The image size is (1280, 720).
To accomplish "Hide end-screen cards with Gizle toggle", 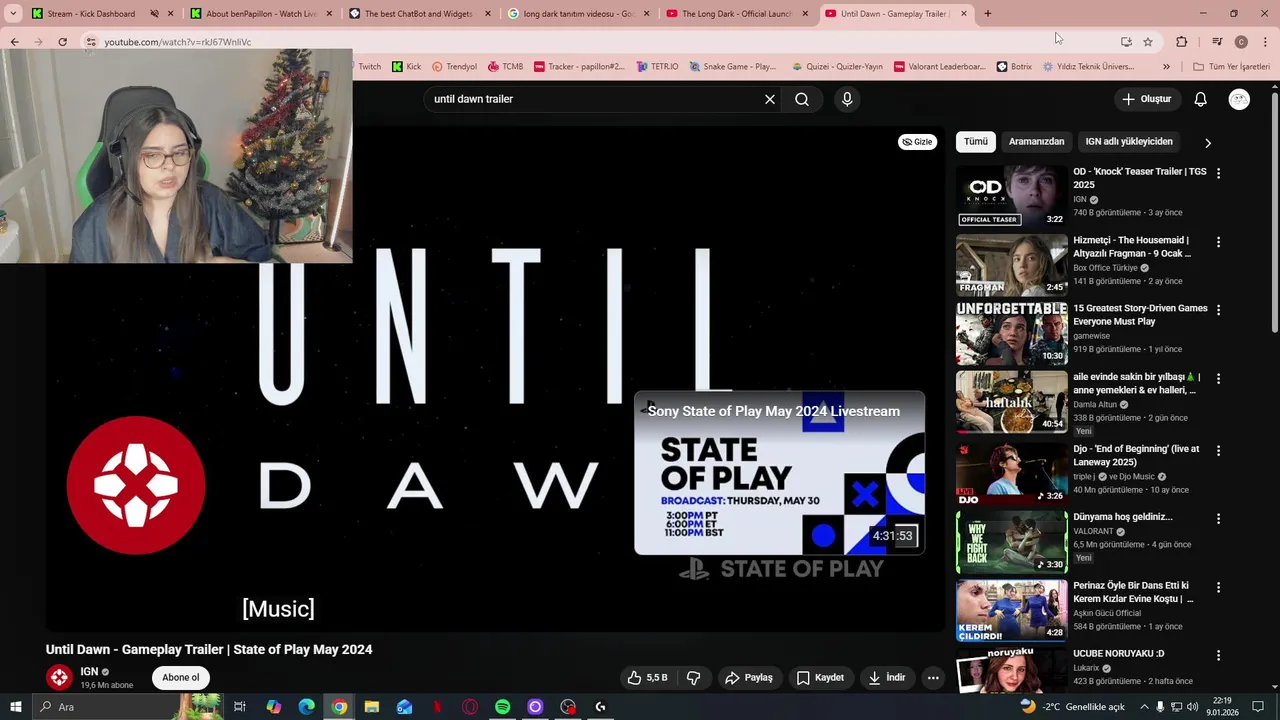I will (x=917, y=142).
